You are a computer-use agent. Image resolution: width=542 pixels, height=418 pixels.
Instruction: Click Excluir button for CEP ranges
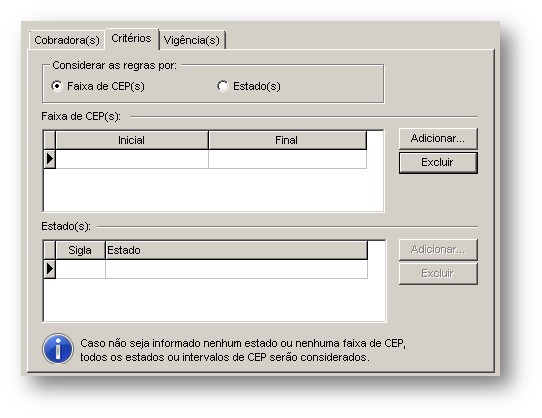(438, 162)
